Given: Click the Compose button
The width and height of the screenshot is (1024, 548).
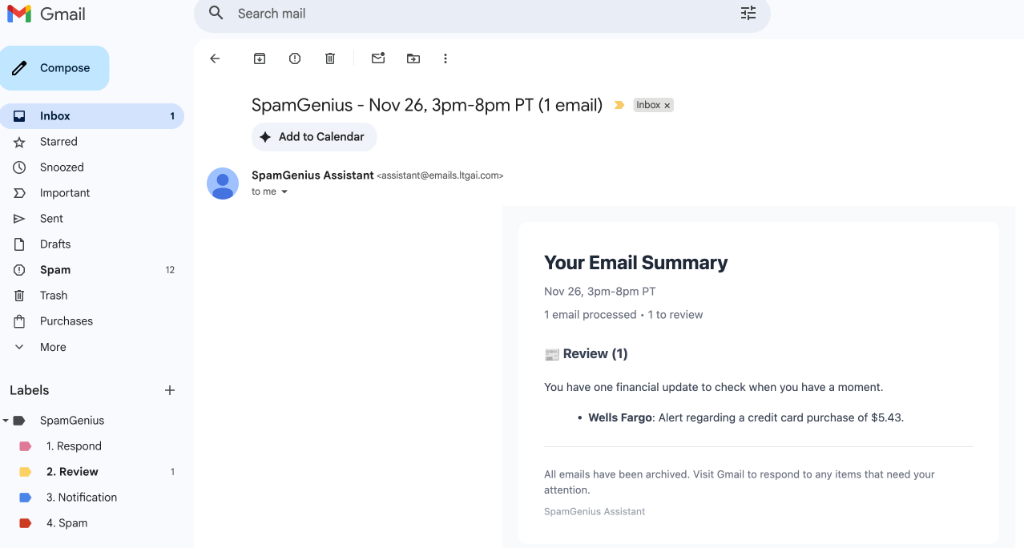Looking at the screenshot, I should point(55,68).
